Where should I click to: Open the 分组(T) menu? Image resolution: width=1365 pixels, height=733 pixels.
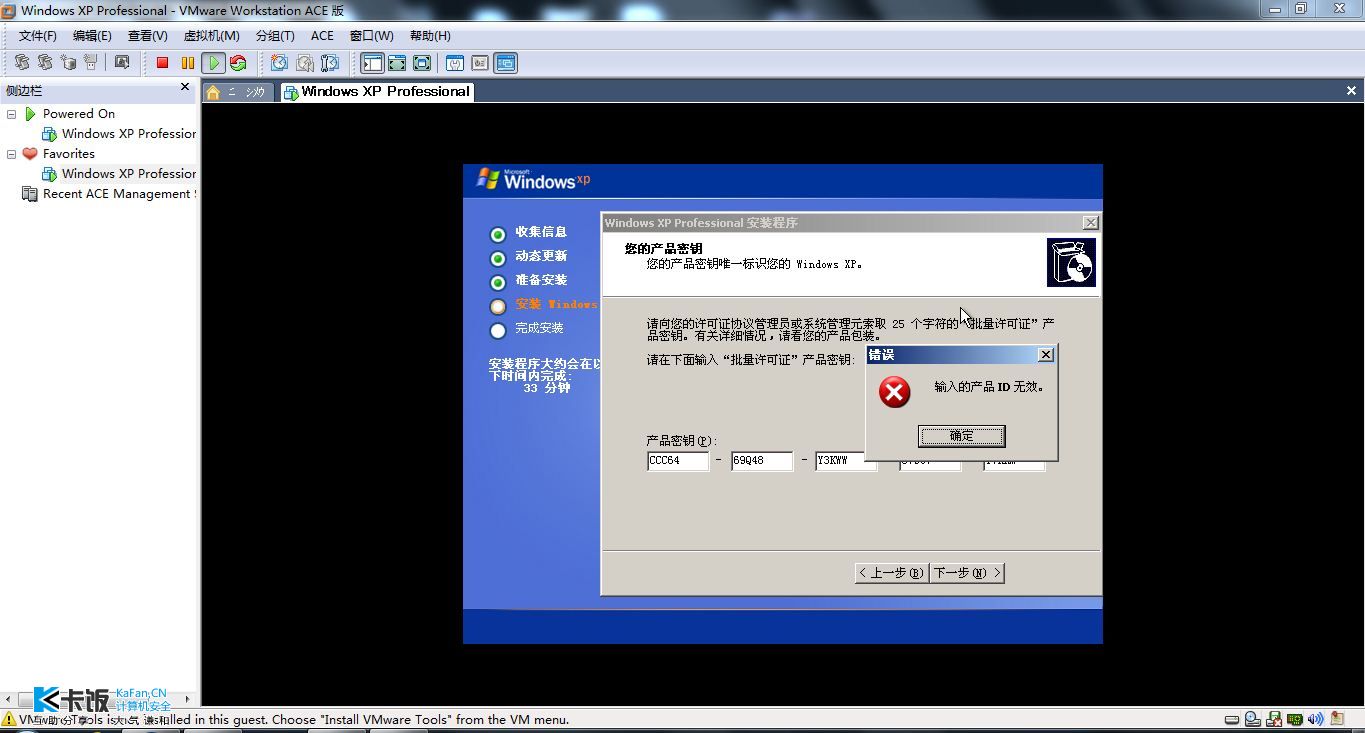click(x=275, y=35)
